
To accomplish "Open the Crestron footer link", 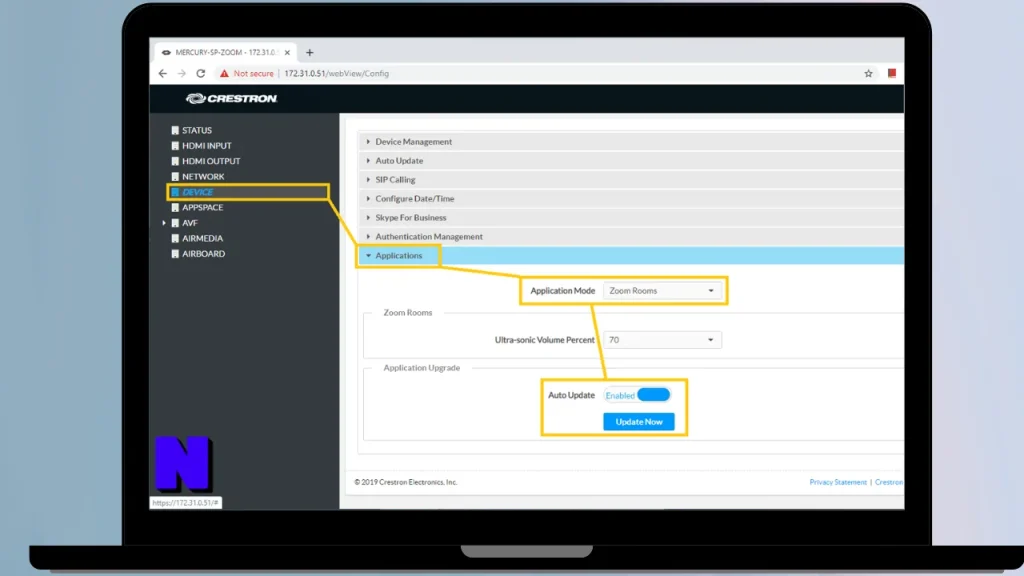I will [x=889, y=482].
